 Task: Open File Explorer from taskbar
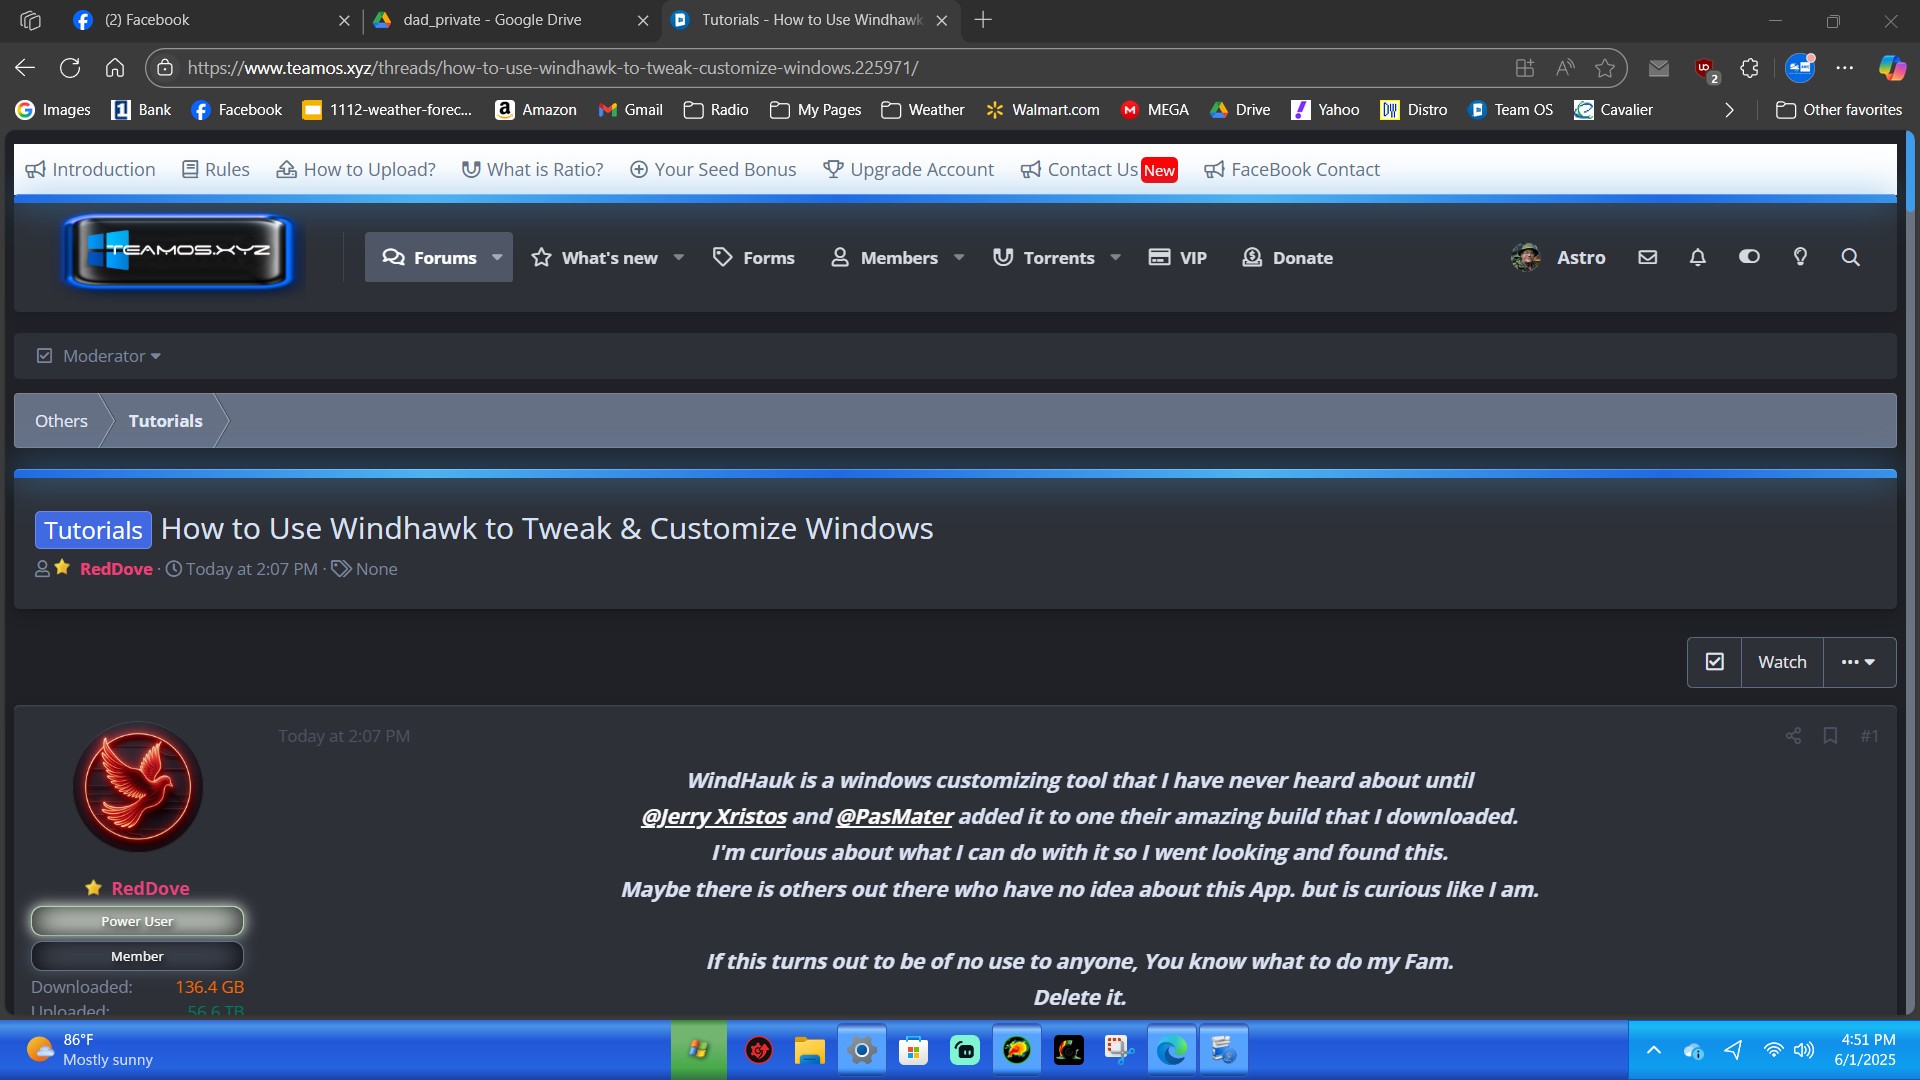coord(809,1050)
